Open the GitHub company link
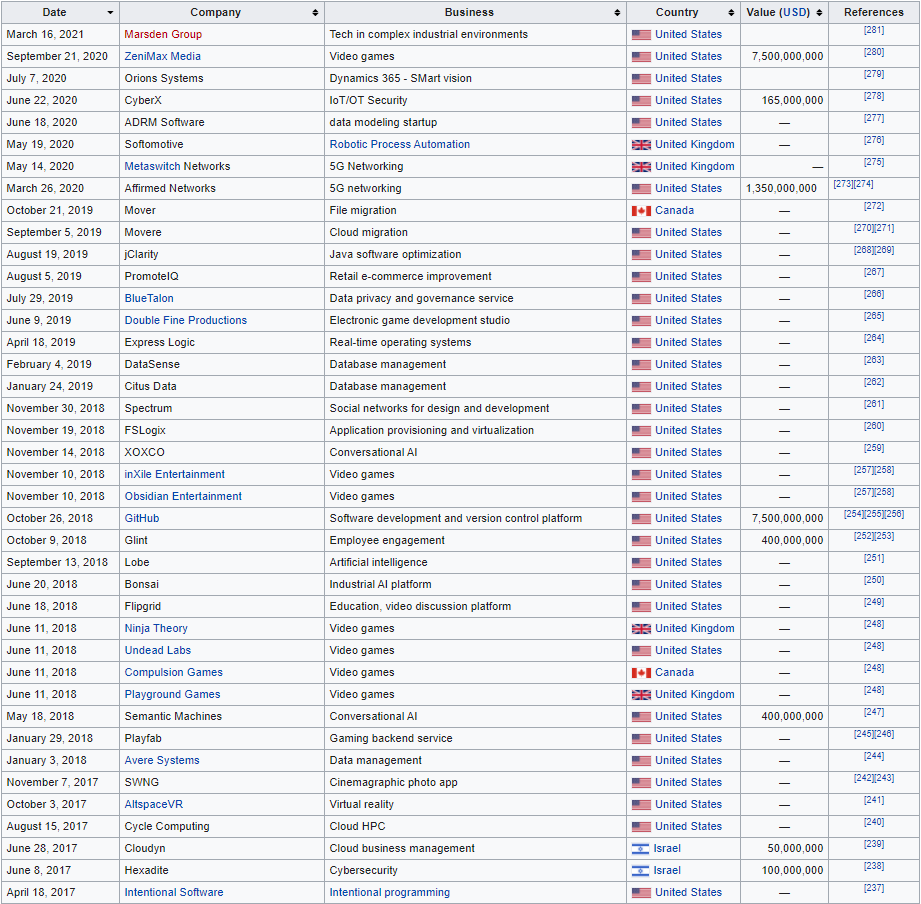 142,518
